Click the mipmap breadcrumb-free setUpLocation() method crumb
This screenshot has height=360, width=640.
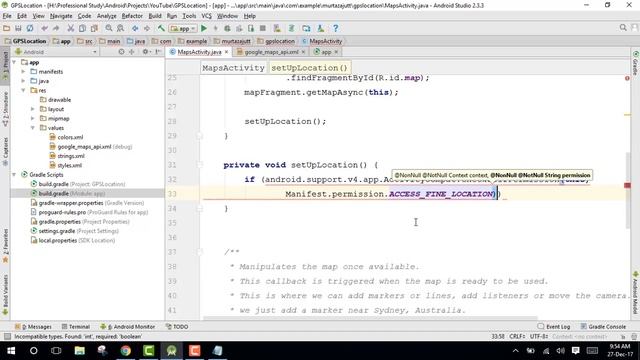pos(309,68)
